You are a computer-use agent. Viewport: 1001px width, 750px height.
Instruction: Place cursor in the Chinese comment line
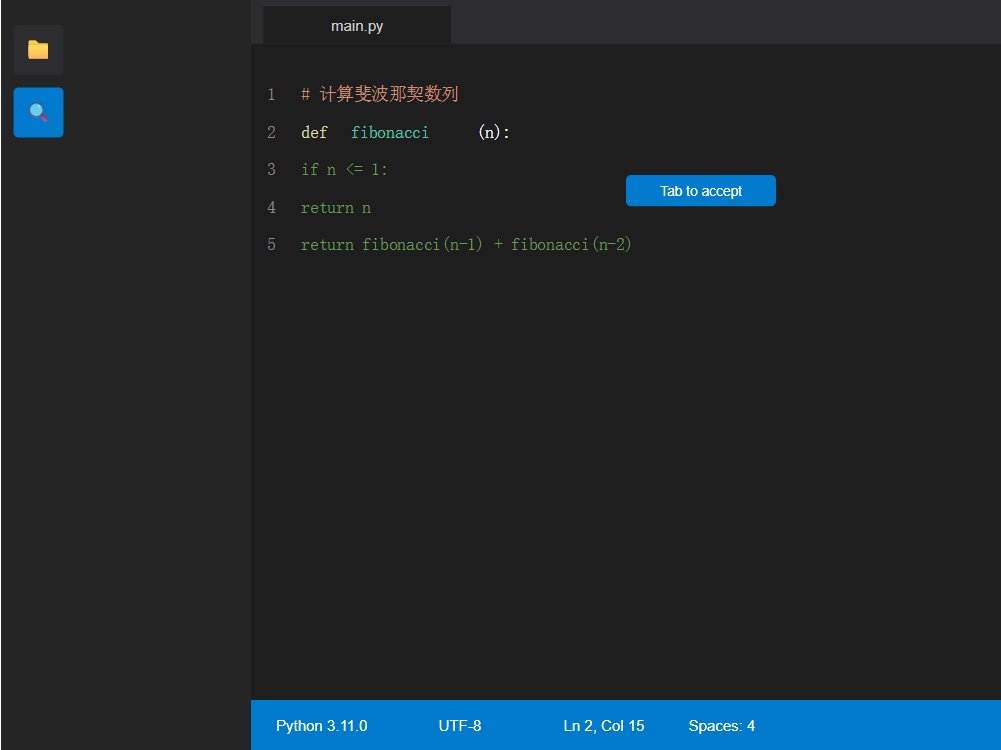pyautogui.click(x=380, y=95)
